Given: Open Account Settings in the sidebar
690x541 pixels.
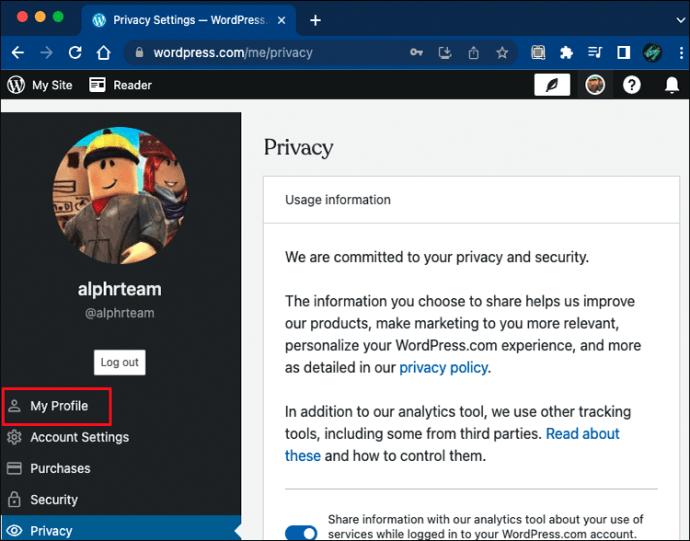Looking at the screenshot, I should [x=79, y=437].
